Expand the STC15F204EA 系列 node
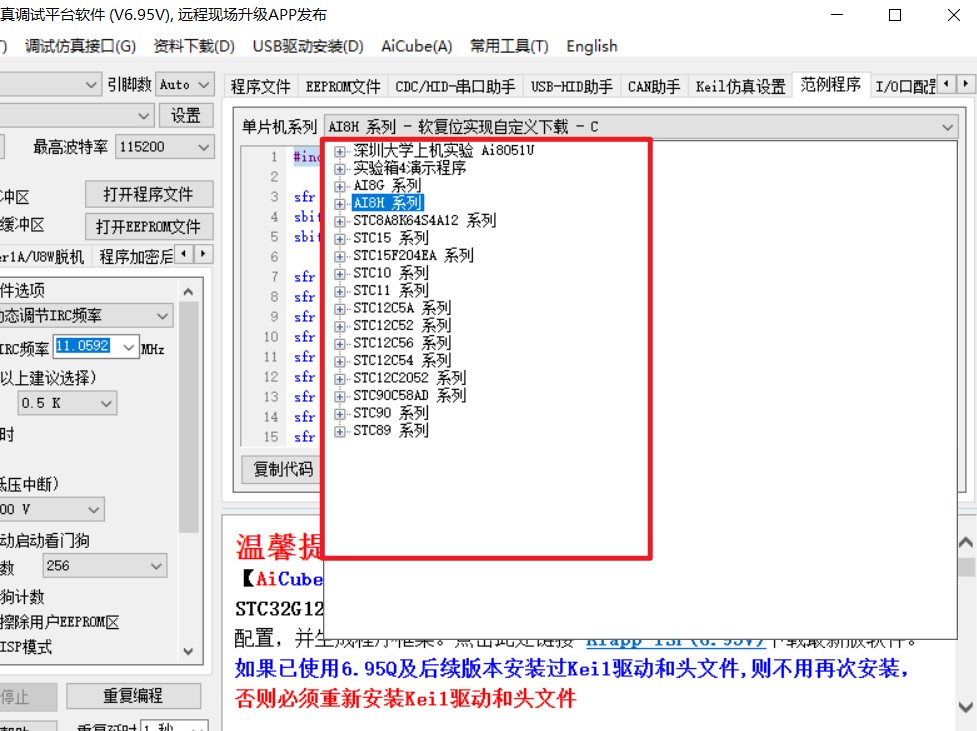This screenshot has width=977, height=731. (340, 256)
